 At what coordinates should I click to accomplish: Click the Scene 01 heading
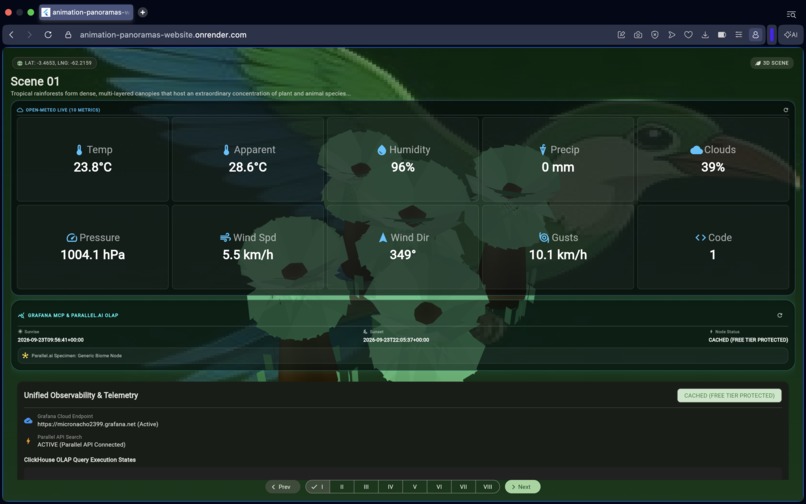pyautogui.click(x=35, y=81)
